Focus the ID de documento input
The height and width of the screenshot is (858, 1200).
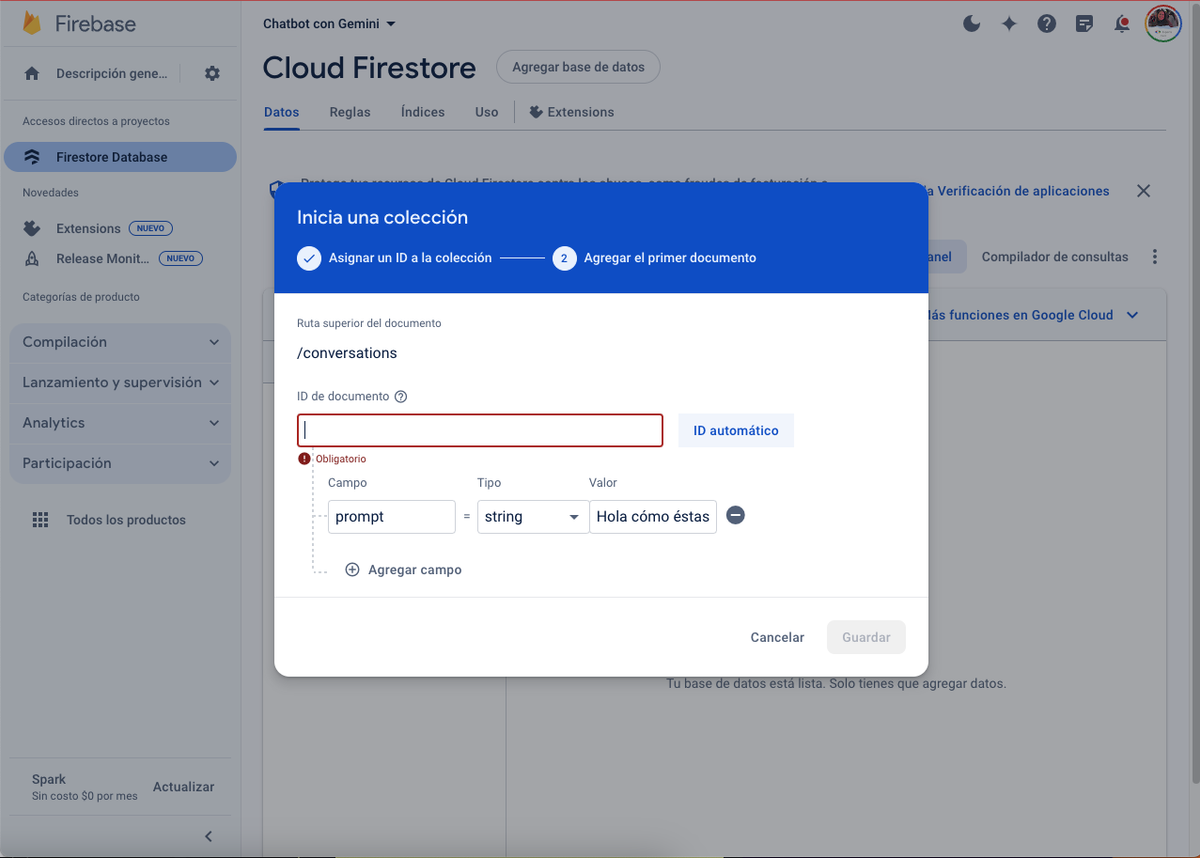480,430
